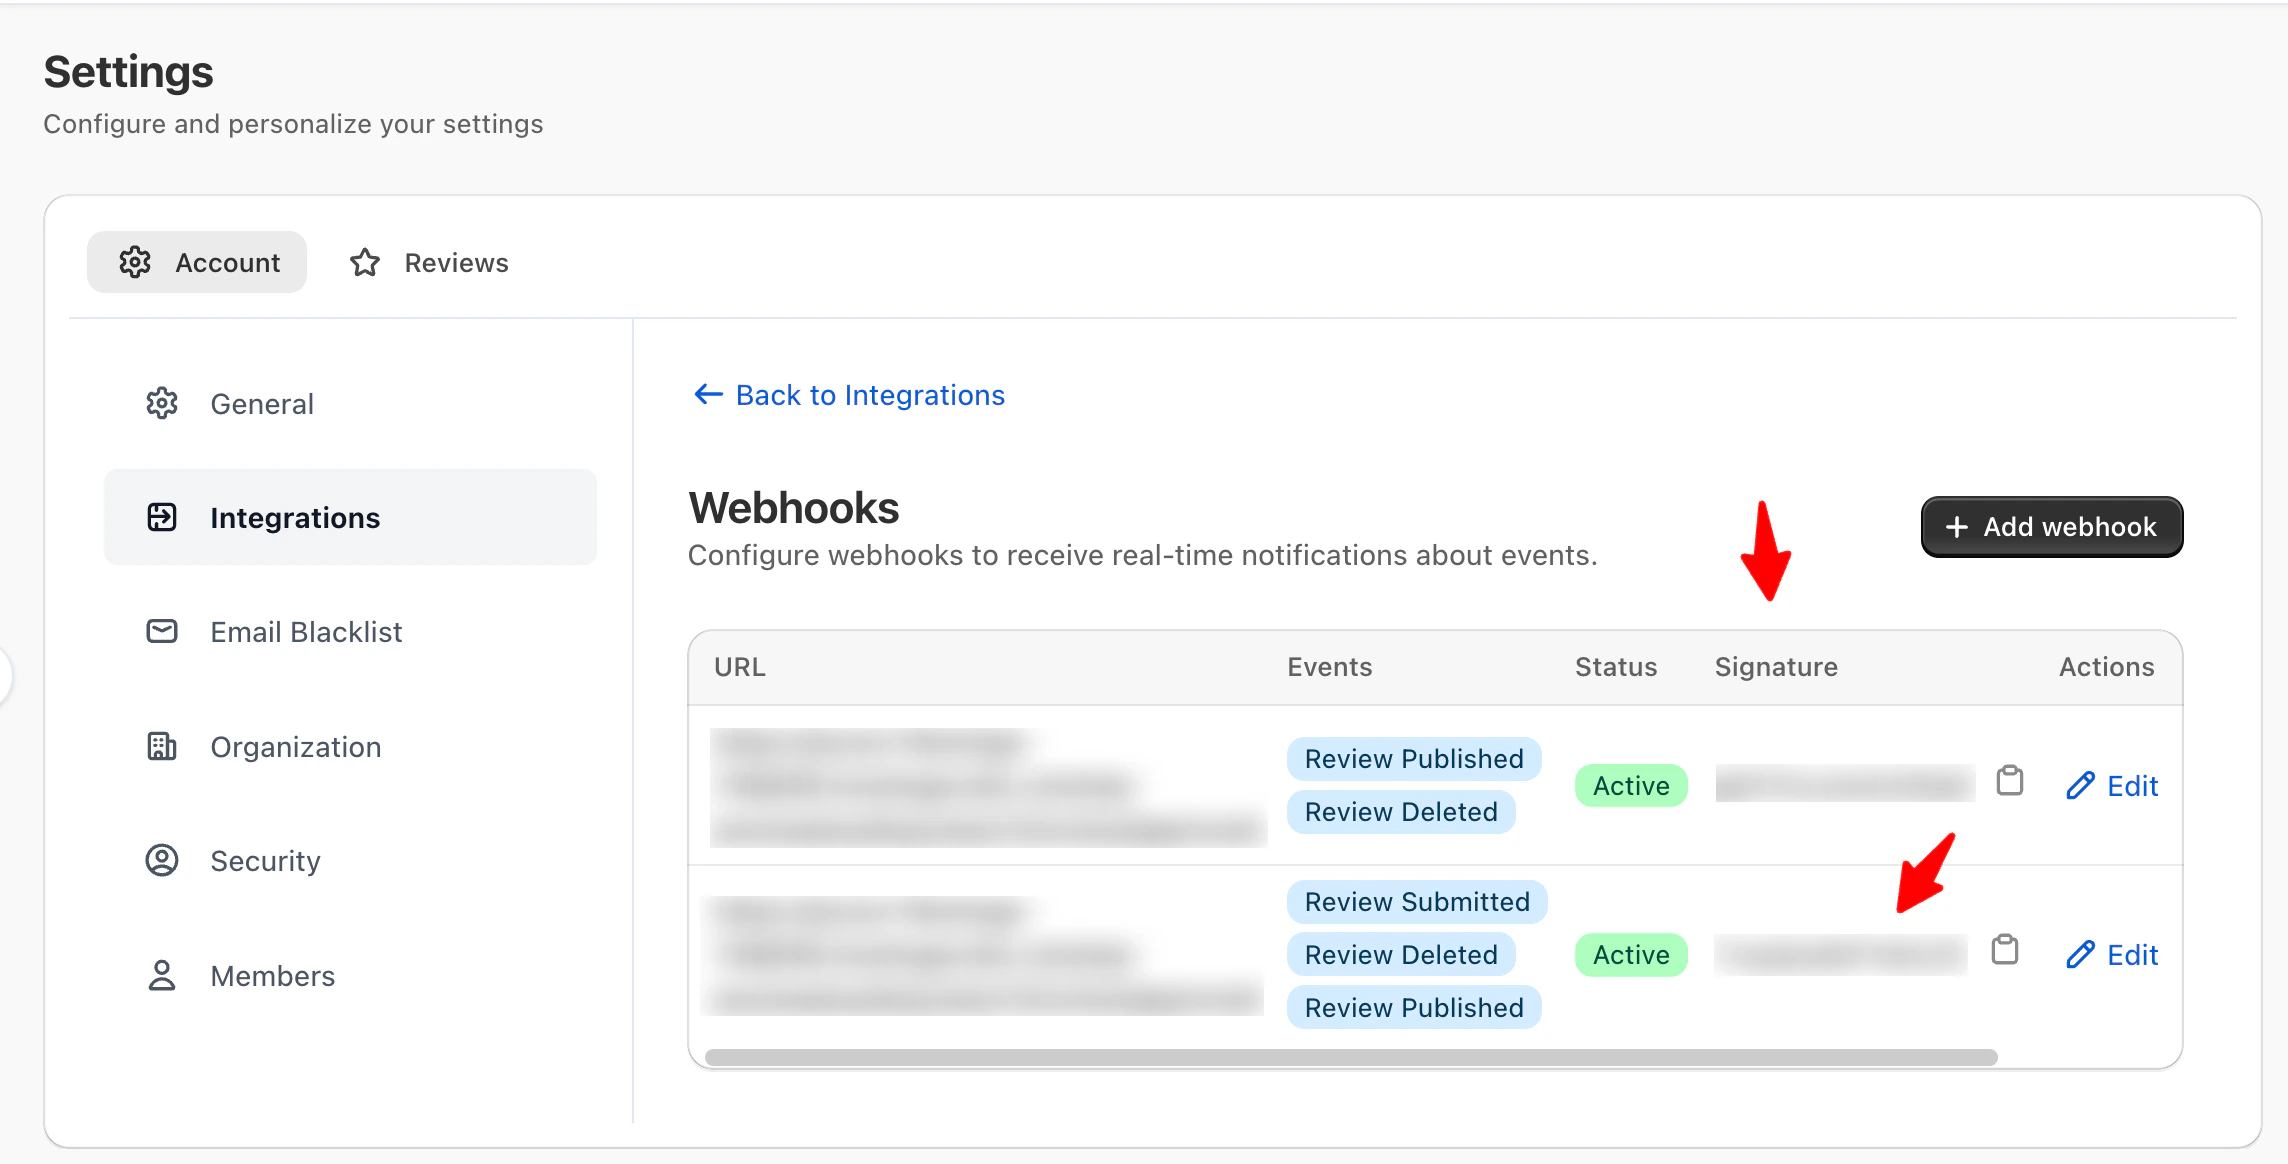Switch to the Account tab
The height and width of the screenshot is (1164, 2288).
click(197, 262)
